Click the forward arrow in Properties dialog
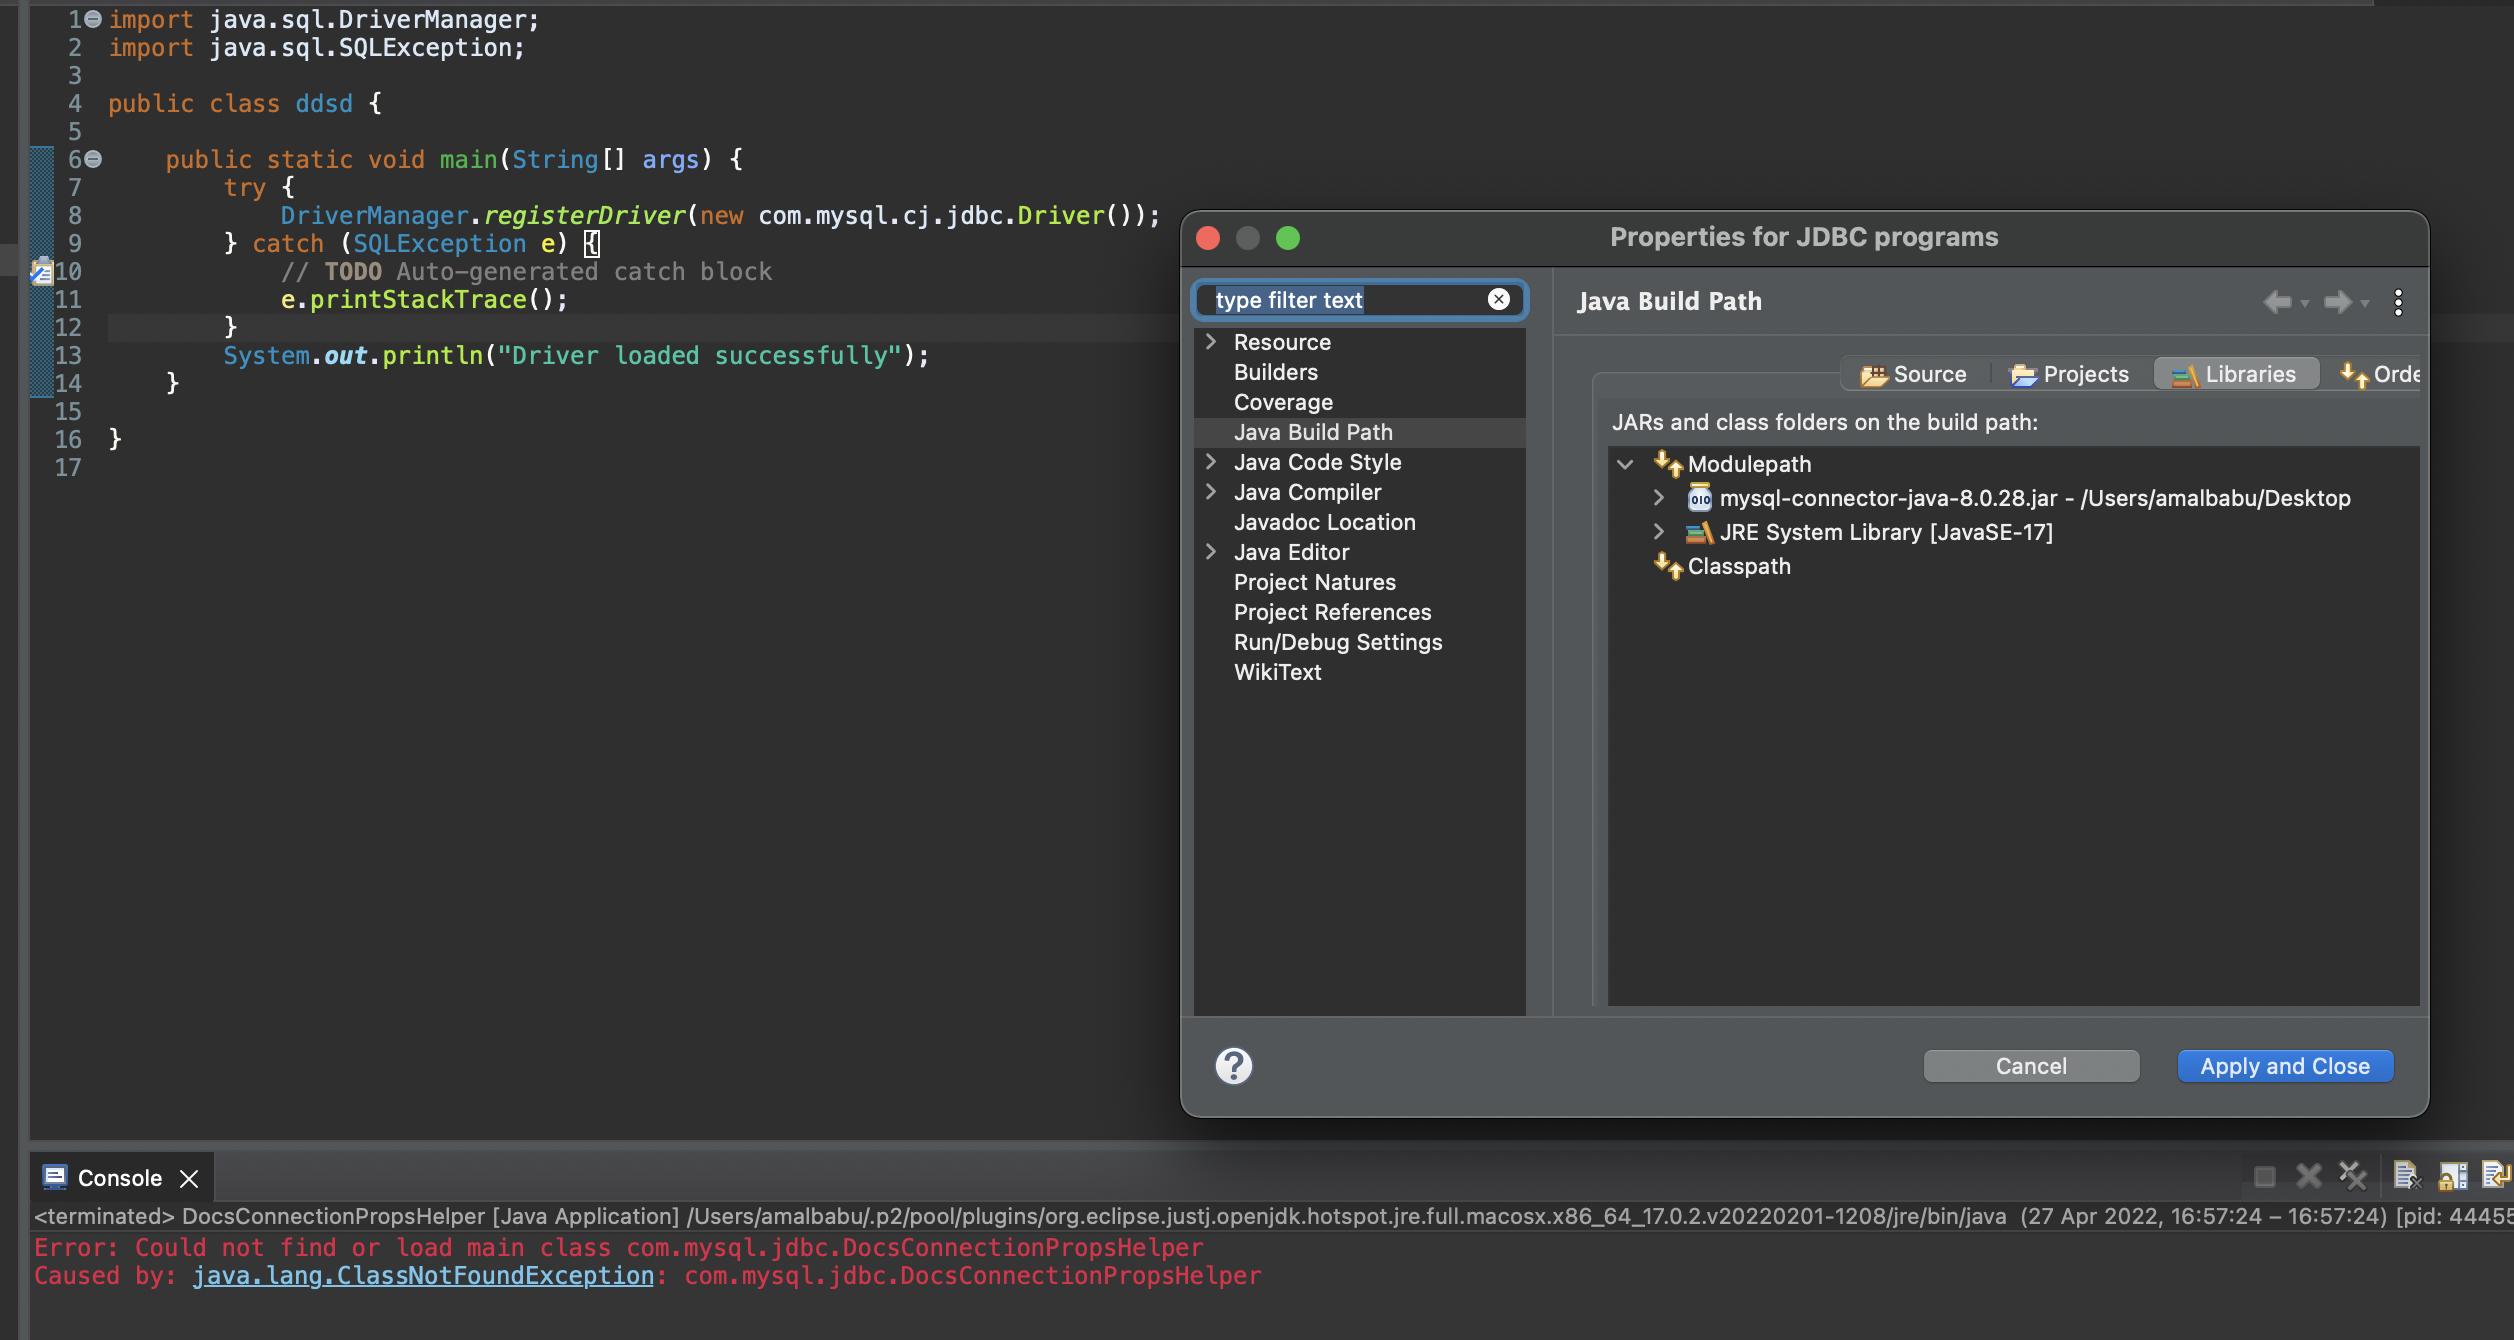The width and height of the screenshot is (2514, 1340). [x=2338, y=302]
